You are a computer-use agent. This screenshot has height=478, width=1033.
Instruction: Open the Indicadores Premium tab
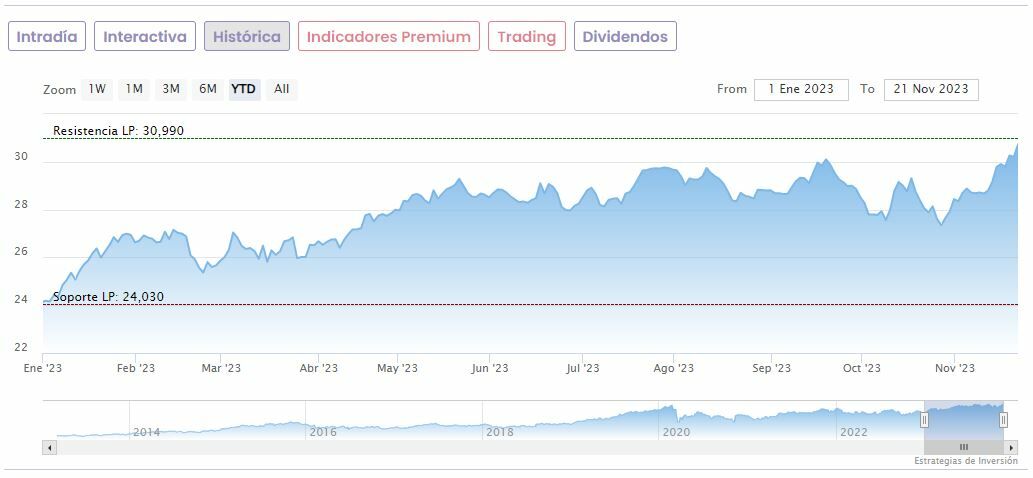coord(388,37)
